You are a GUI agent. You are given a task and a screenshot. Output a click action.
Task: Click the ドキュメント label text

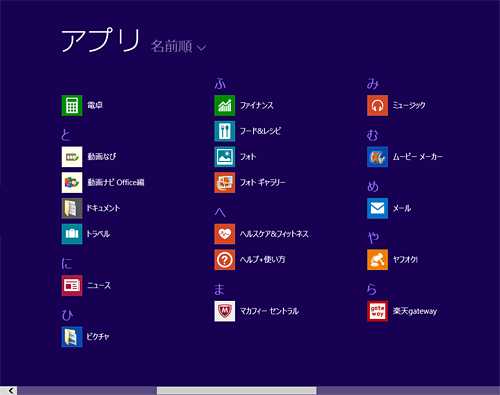[x=103, y=208]
